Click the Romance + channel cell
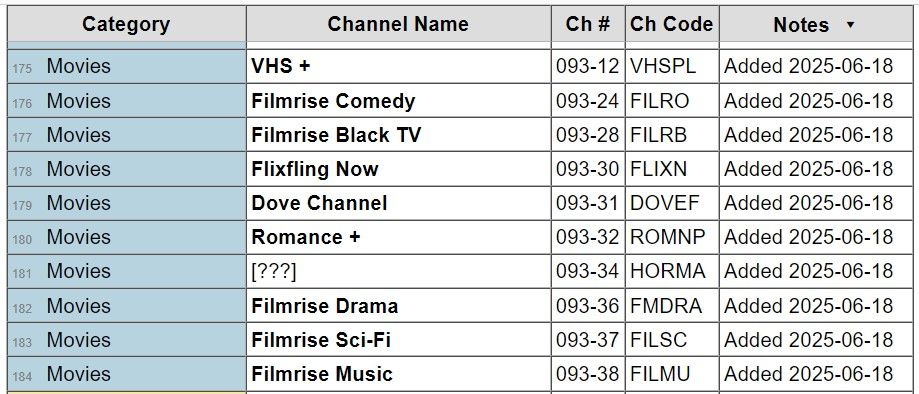919x394 pixels. click(x=399, y=237)
